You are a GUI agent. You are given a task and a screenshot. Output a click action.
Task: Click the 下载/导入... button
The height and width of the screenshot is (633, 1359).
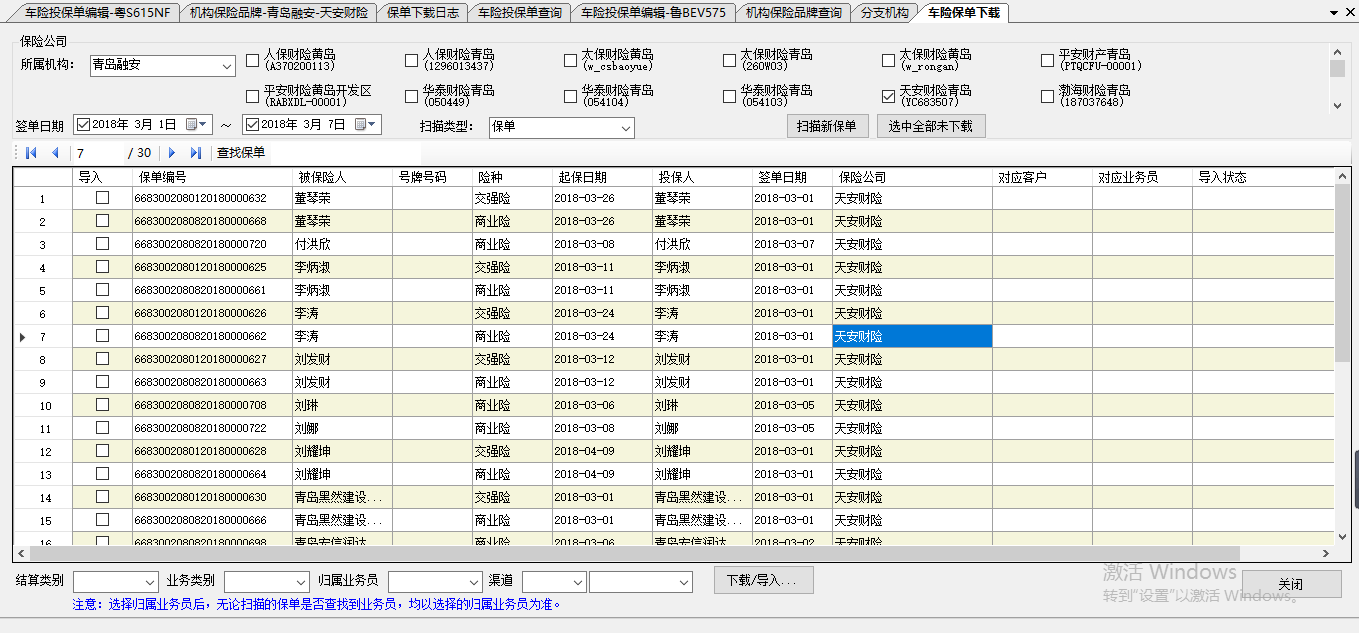pyautogui.click(x=763, y=581)
